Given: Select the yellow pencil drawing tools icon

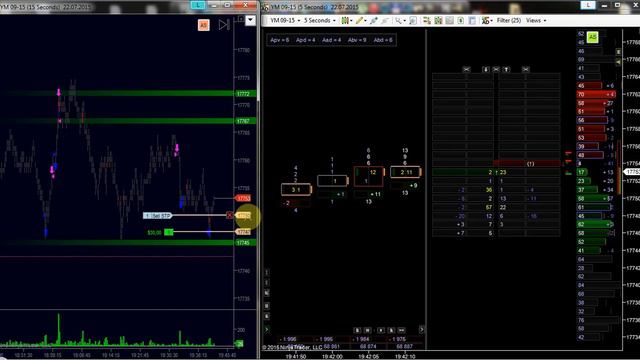Looking at the screenshot, I should click(x=360, y=20).
